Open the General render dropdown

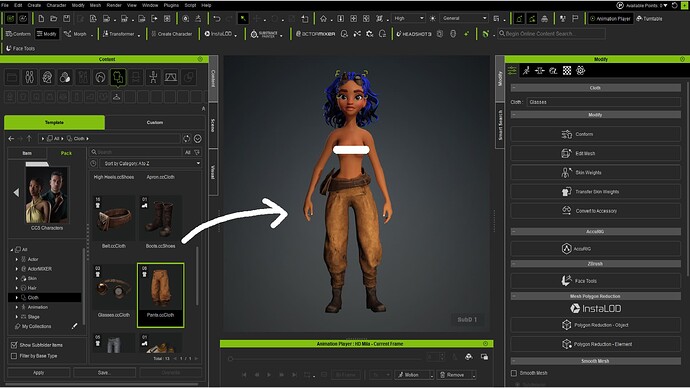pos(464,18)
